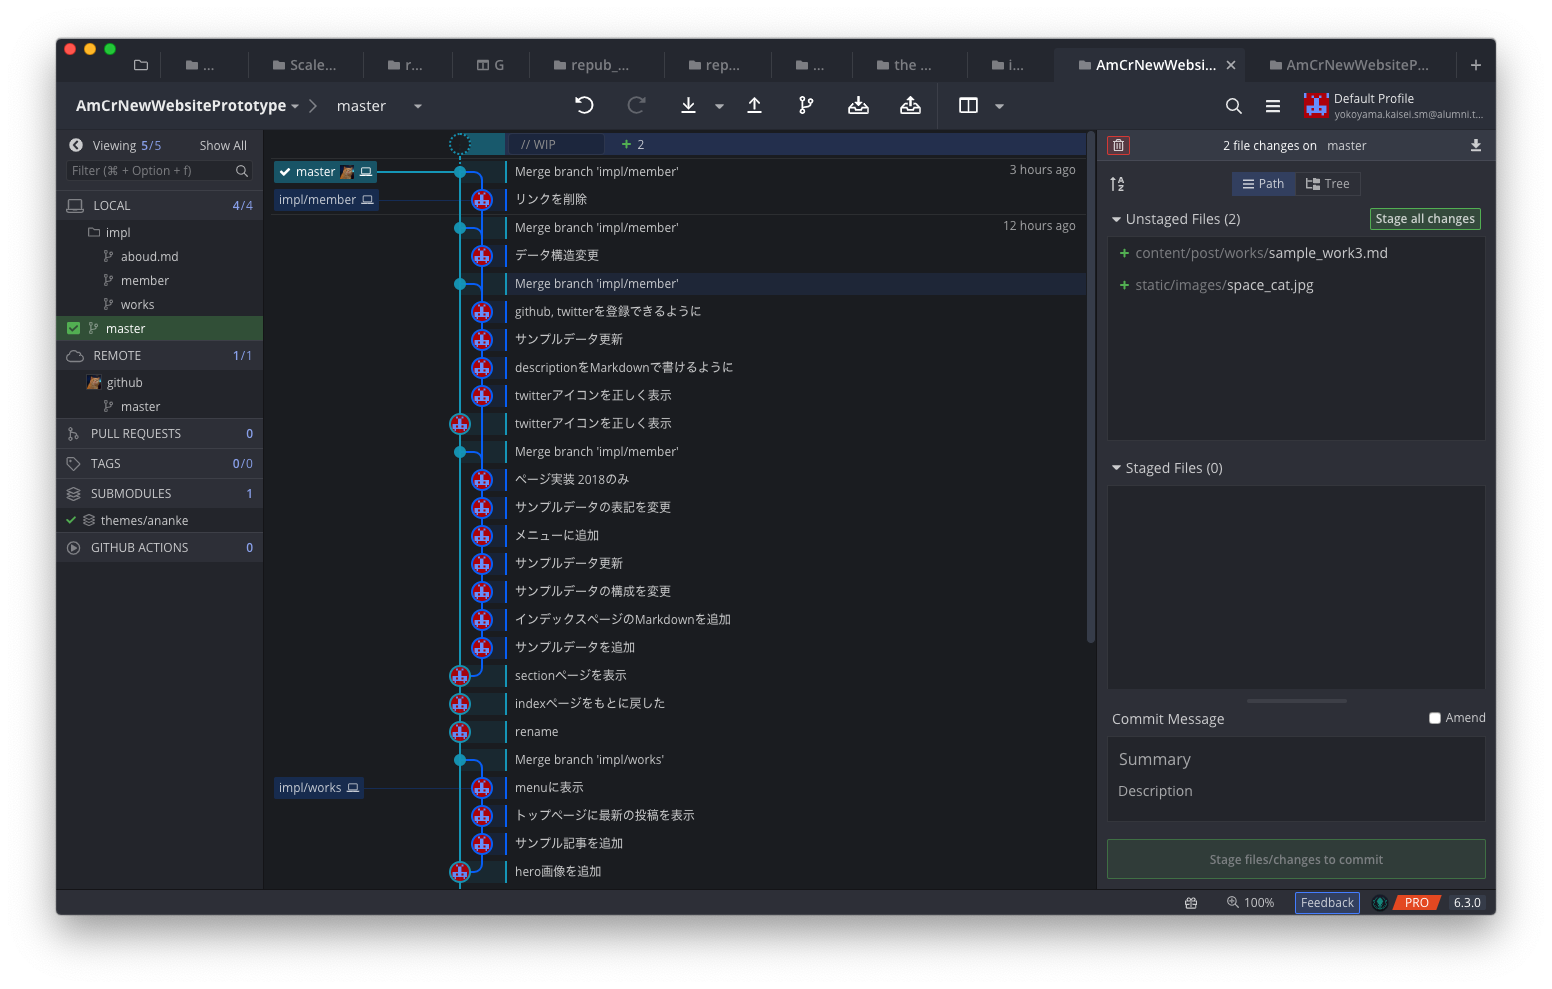
Task: Switch to the repub_... tab
Action: pos(591,65)
